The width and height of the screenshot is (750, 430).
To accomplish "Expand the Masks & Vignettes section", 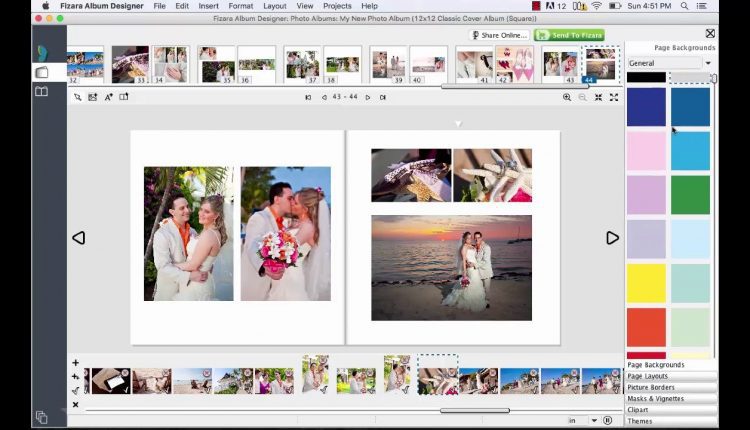I will point(670,398).
